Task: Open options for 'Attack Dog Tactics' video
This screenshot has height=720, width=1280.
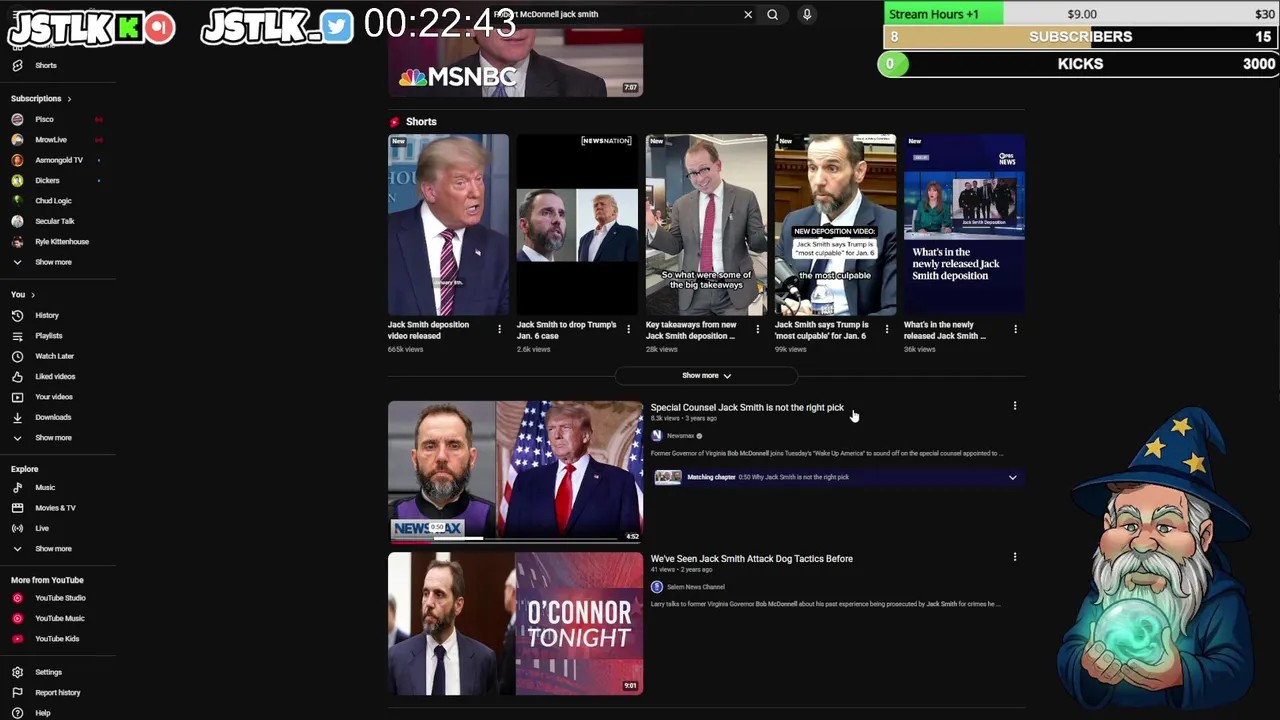Action: coord(1015,557)
